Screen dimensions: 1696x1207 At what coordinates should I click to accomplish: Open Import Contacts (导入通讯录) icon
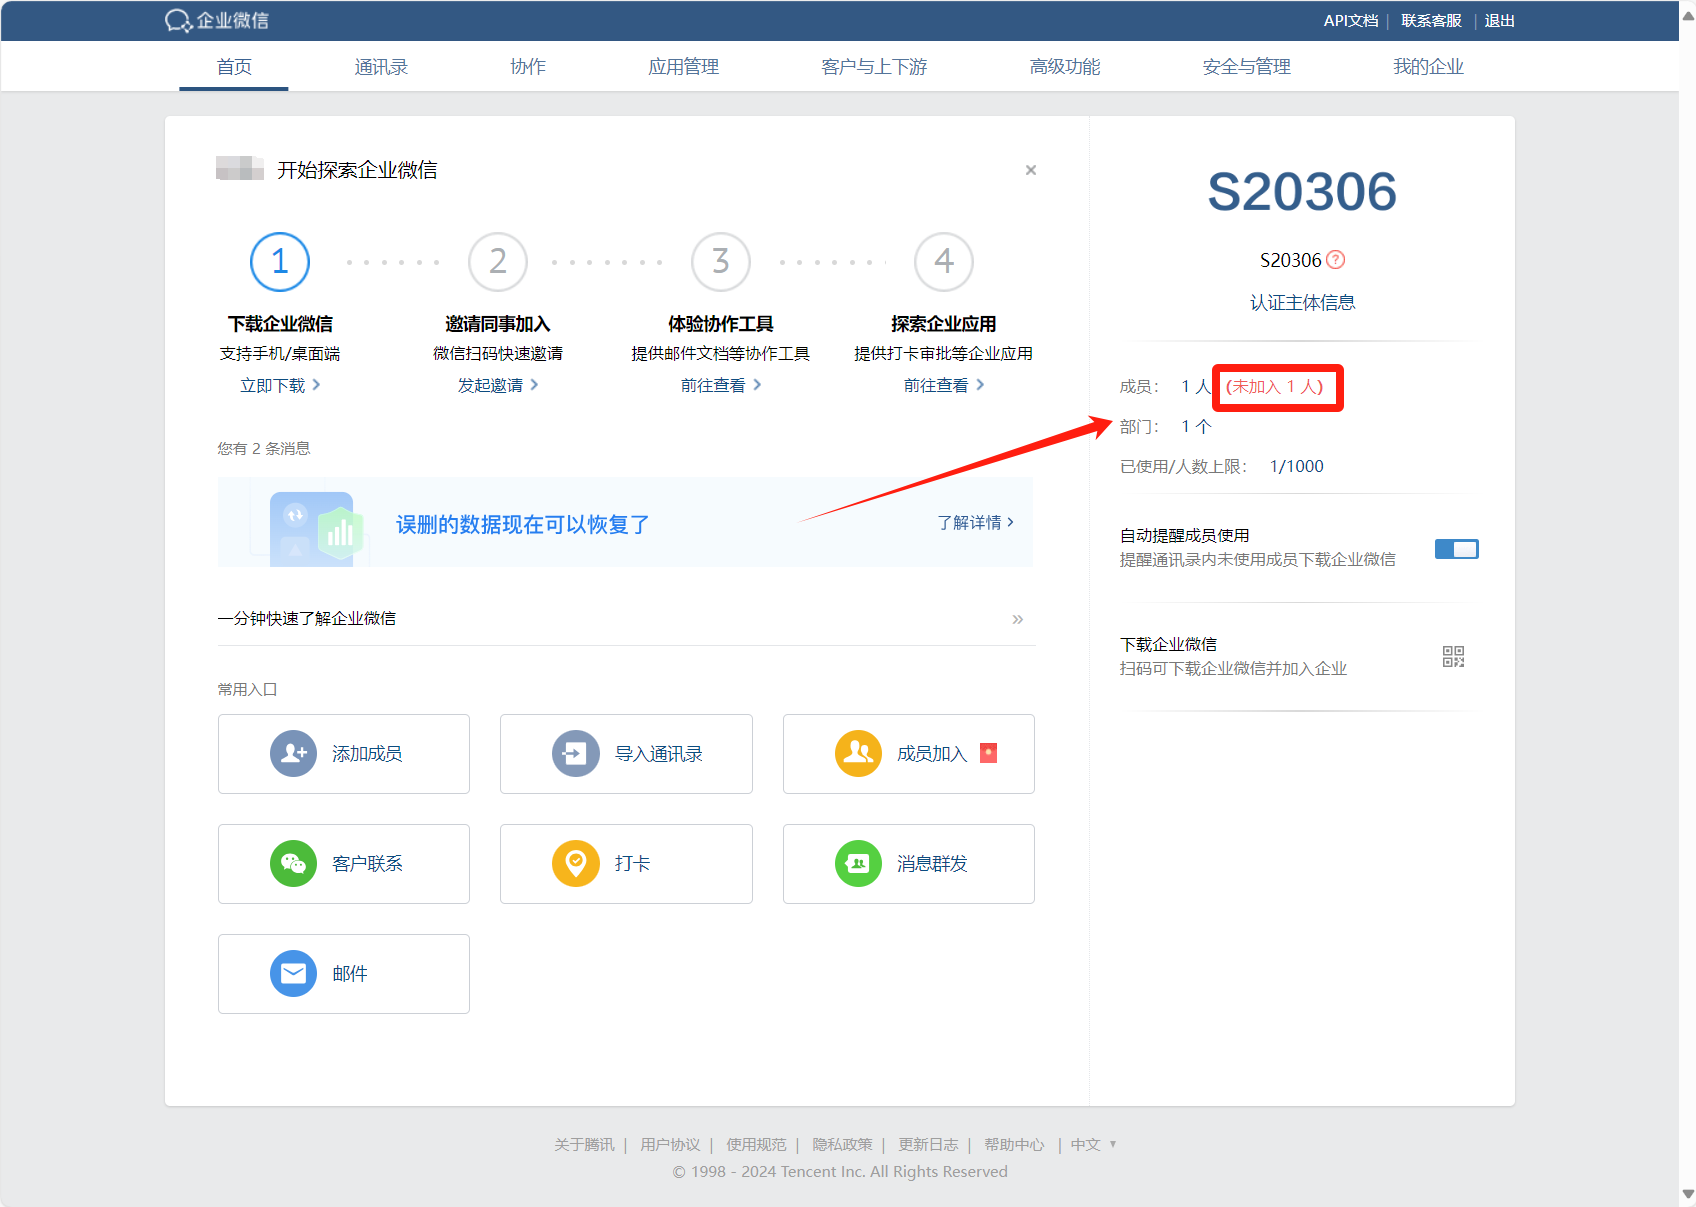576,754
